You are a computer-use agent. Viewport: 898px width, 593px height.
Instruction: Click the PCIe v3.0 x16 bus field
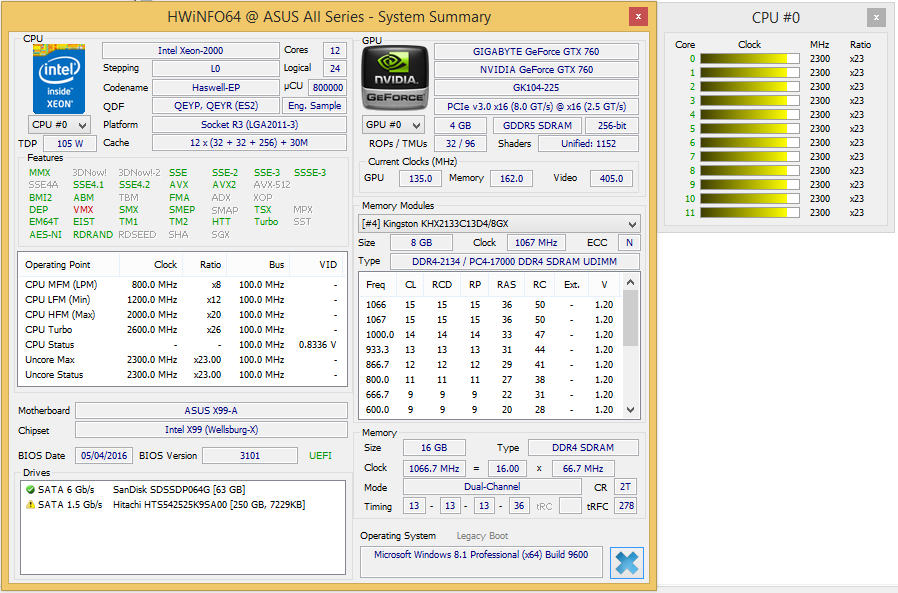[536, 107]
